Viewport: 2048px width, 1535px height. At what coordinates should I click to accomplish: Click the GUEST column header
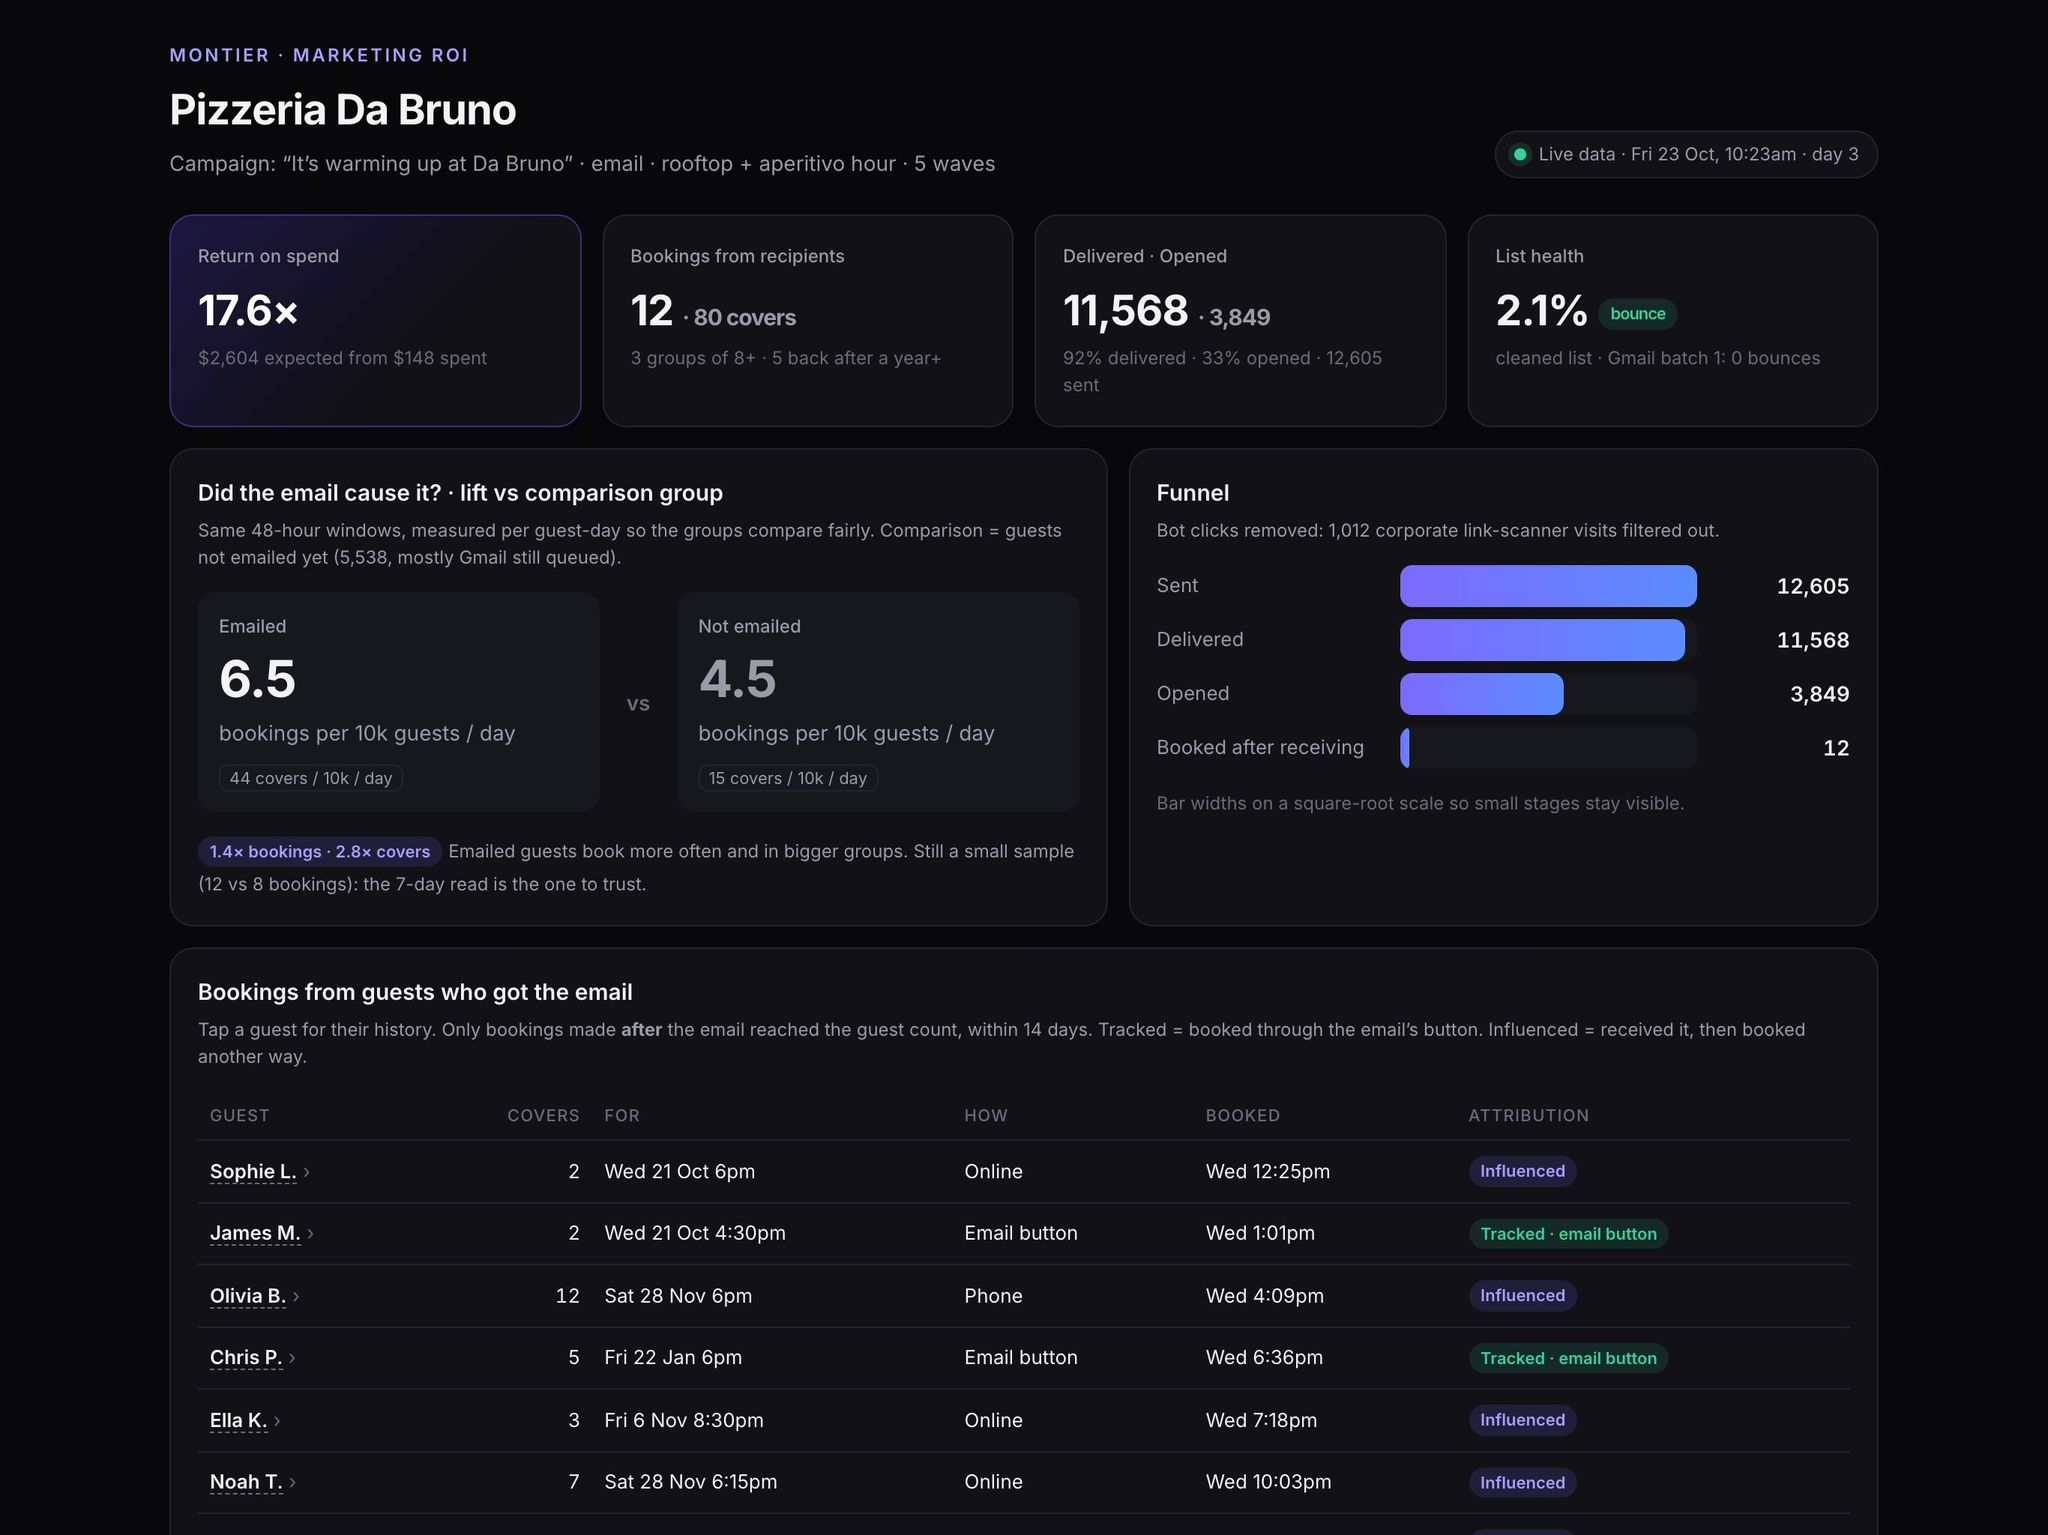[x=240, y=1115]
